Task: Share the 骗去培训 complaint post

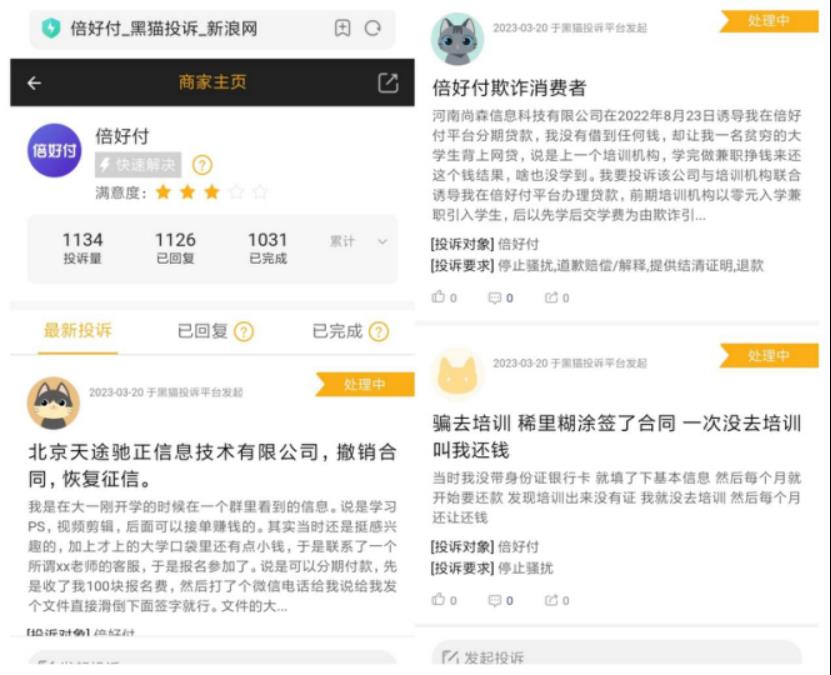Action: 557,600
